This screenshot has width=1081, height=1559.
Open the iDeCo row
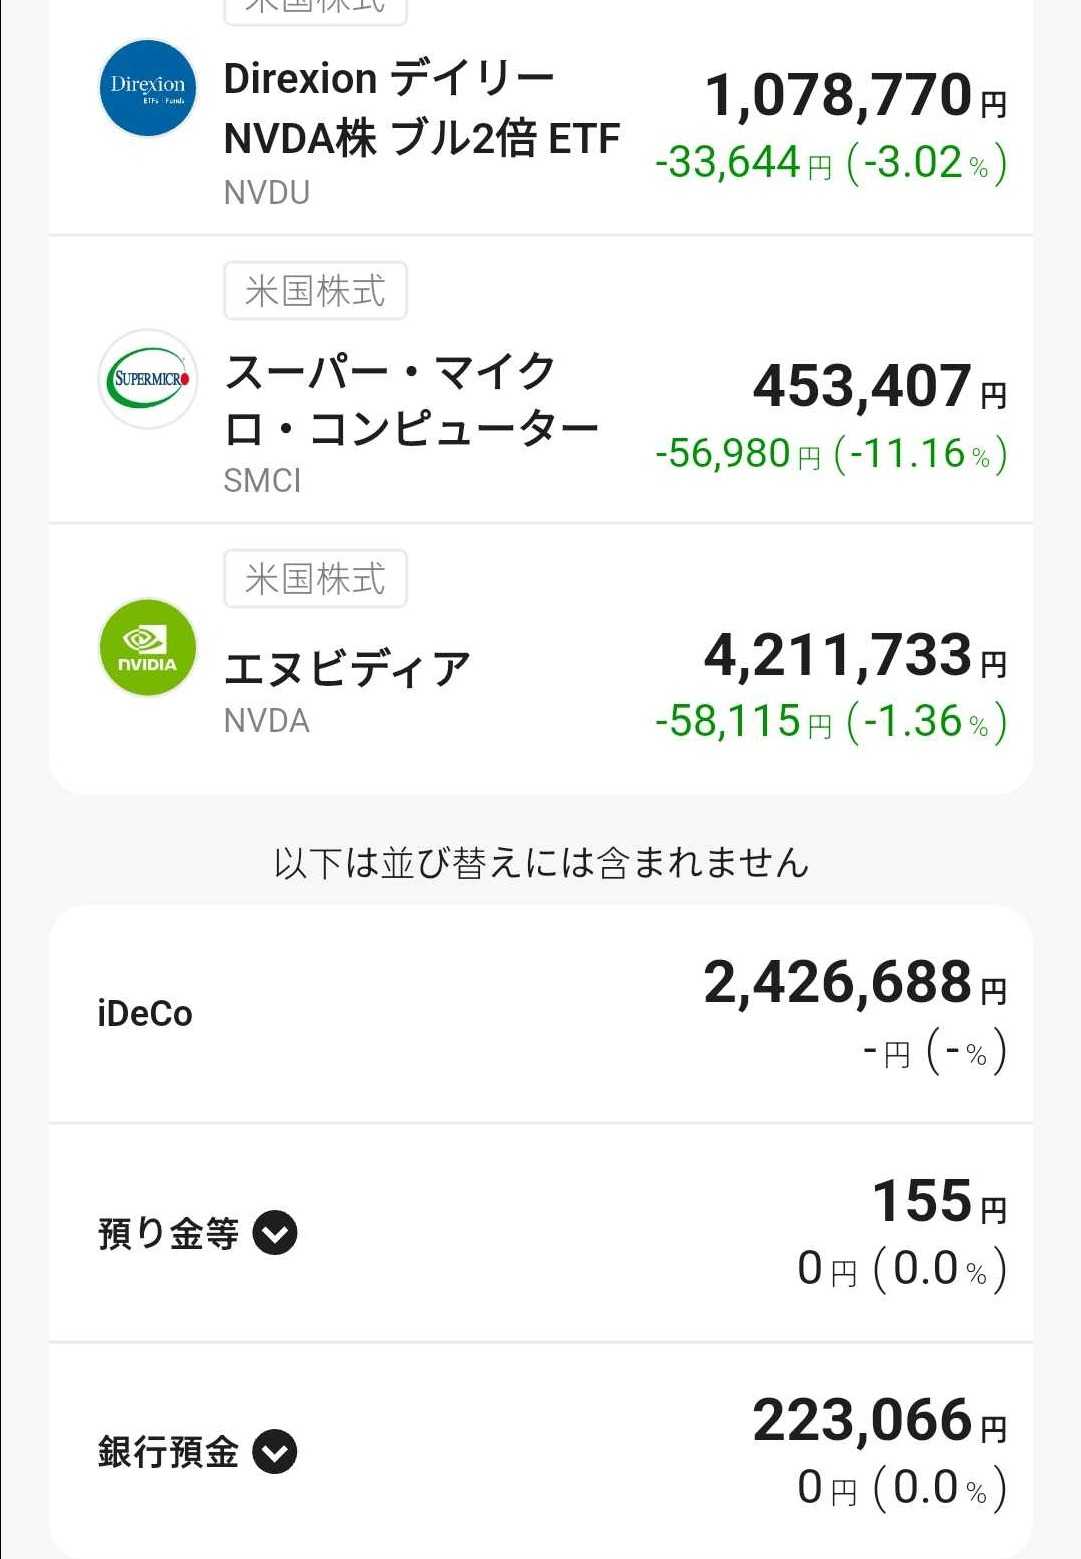tap(145, 1014)
